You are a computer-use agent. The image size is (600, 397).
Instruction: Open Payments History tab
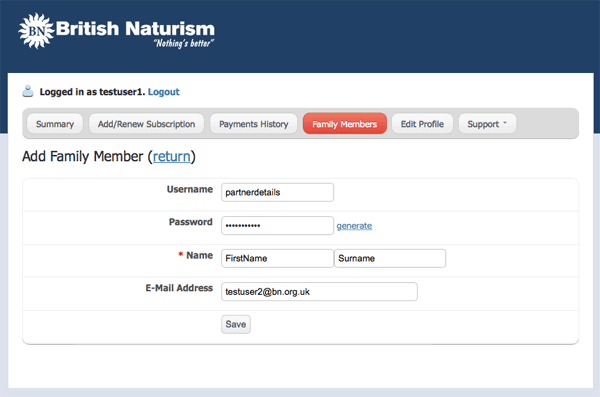click(x=253, y=124)
